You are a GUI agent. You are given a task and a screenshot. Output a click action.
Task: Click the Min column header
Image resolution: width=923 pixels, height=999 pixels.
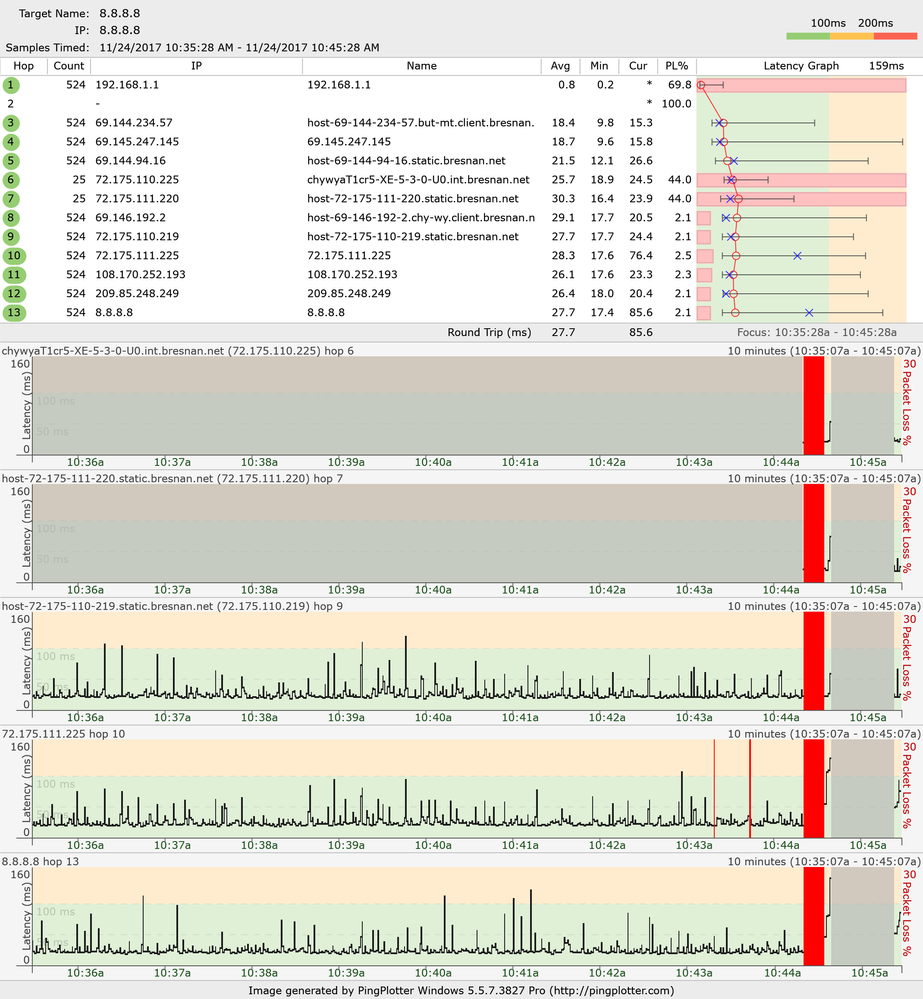tap(599, 66)
